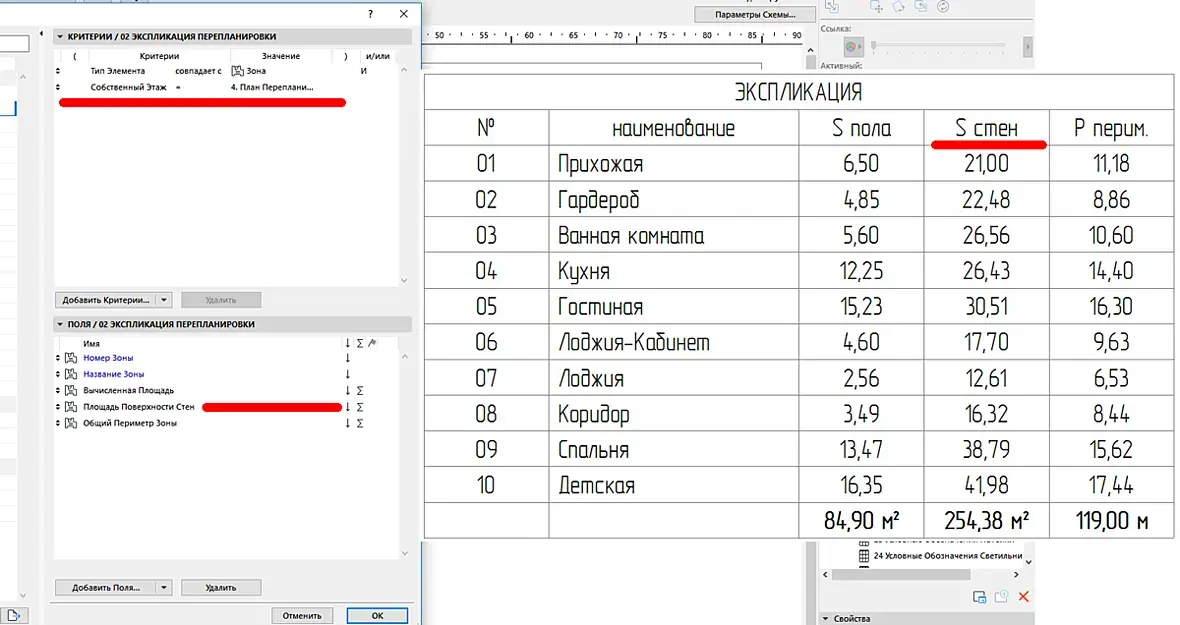Toggle sum for Общий Периметр Зоны field
Screen dimensions: 1180x625
coord(360,423)
